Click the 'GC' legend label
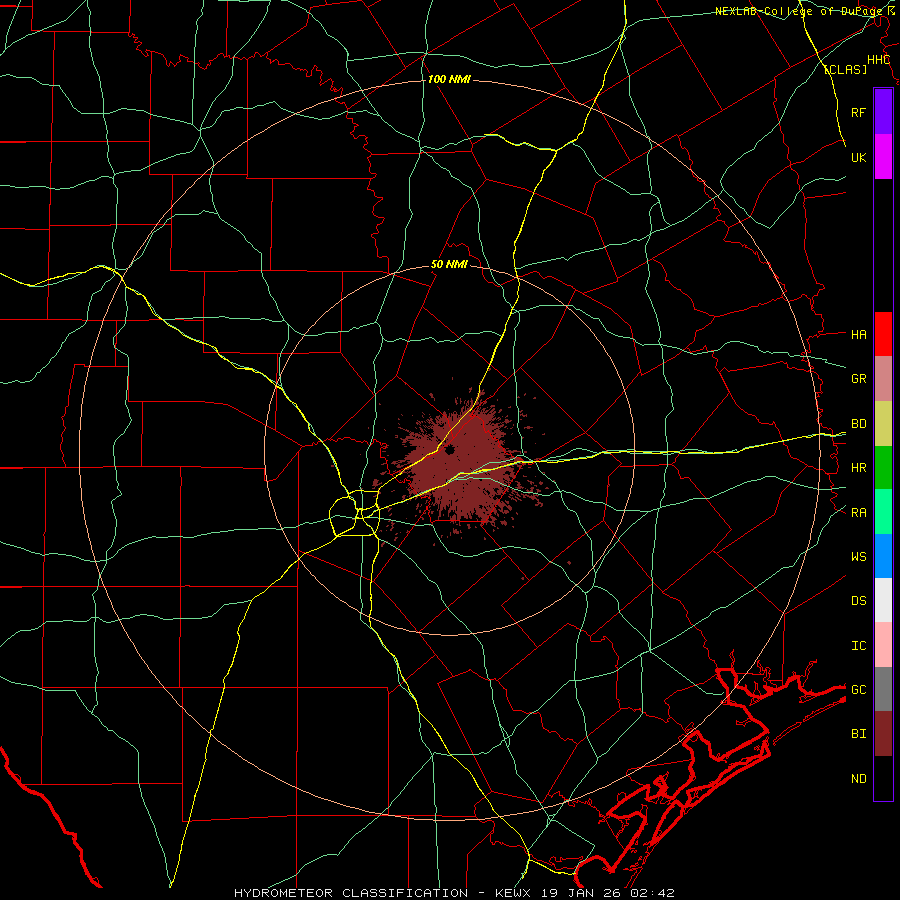Screen dimensions: 900x900 click(858, 689)
